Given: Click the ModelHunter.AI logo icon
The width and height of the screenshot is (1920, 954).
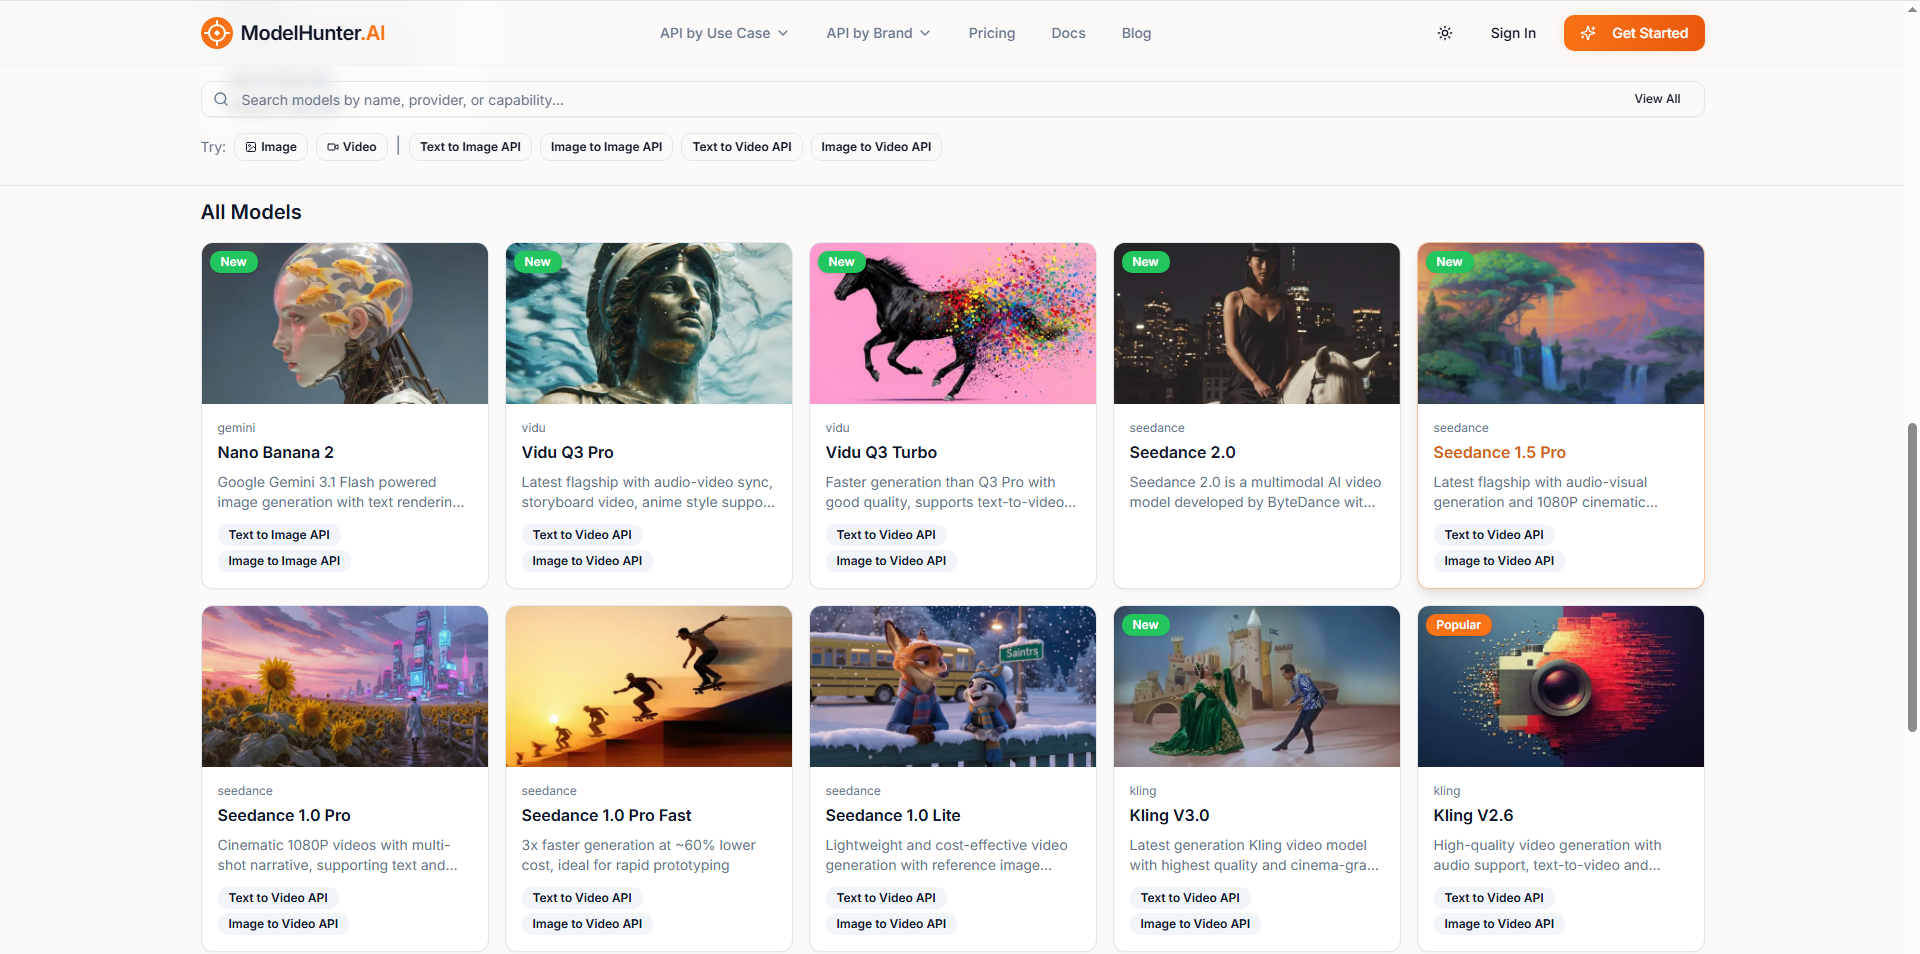Looking at the screenshot, I should tap(216, 32).
